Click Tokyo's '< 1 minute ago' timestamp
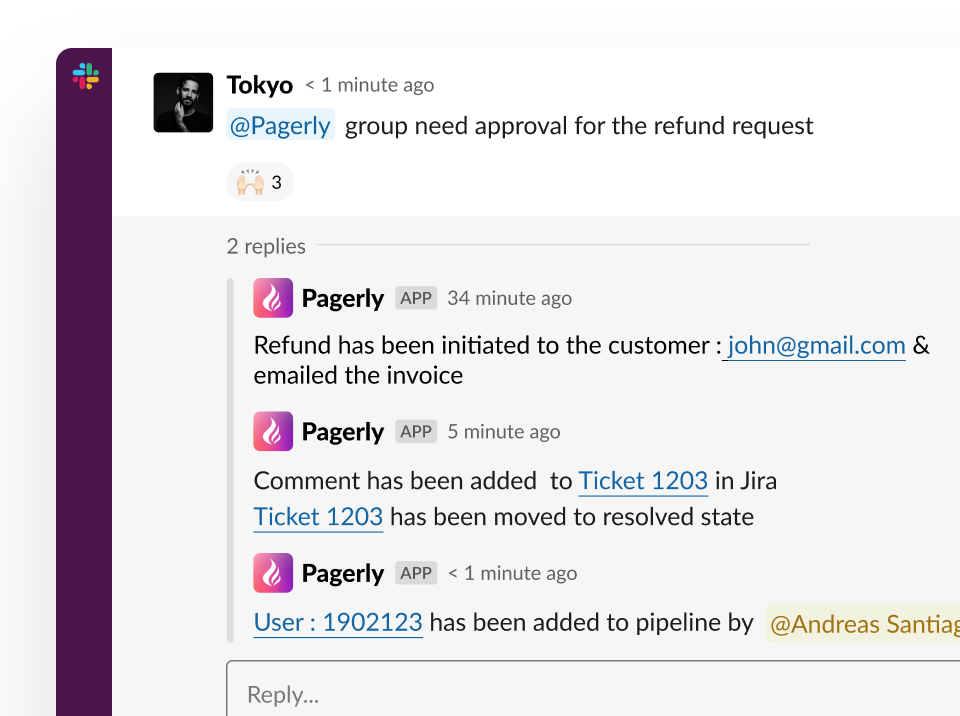Viewport: 960px width, 716px height. (370, 85)
